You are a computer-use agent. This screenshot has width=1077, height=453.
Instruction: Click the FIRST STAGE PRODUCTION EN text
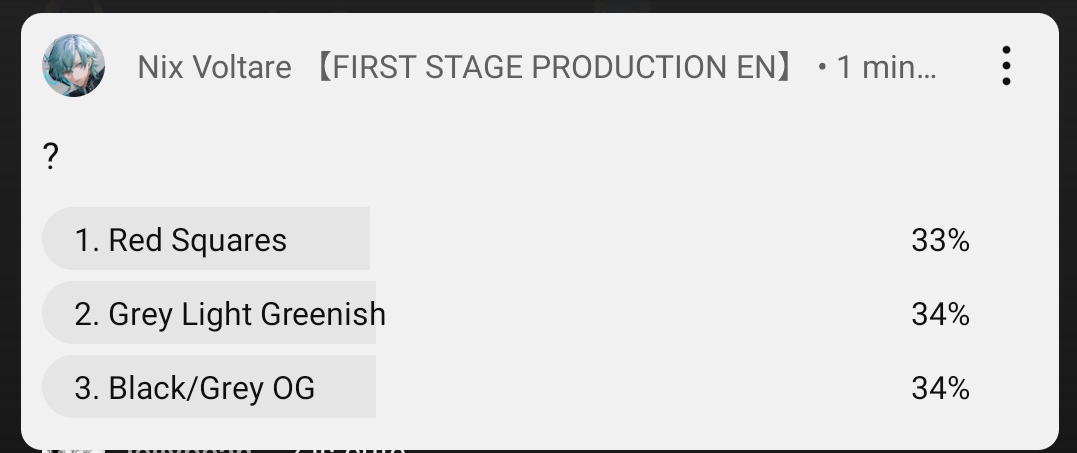[555, 67]
